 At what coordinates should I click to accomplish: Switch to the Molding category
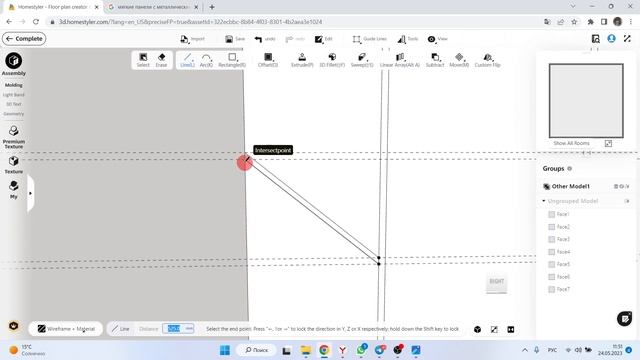(x=13, y=85)
